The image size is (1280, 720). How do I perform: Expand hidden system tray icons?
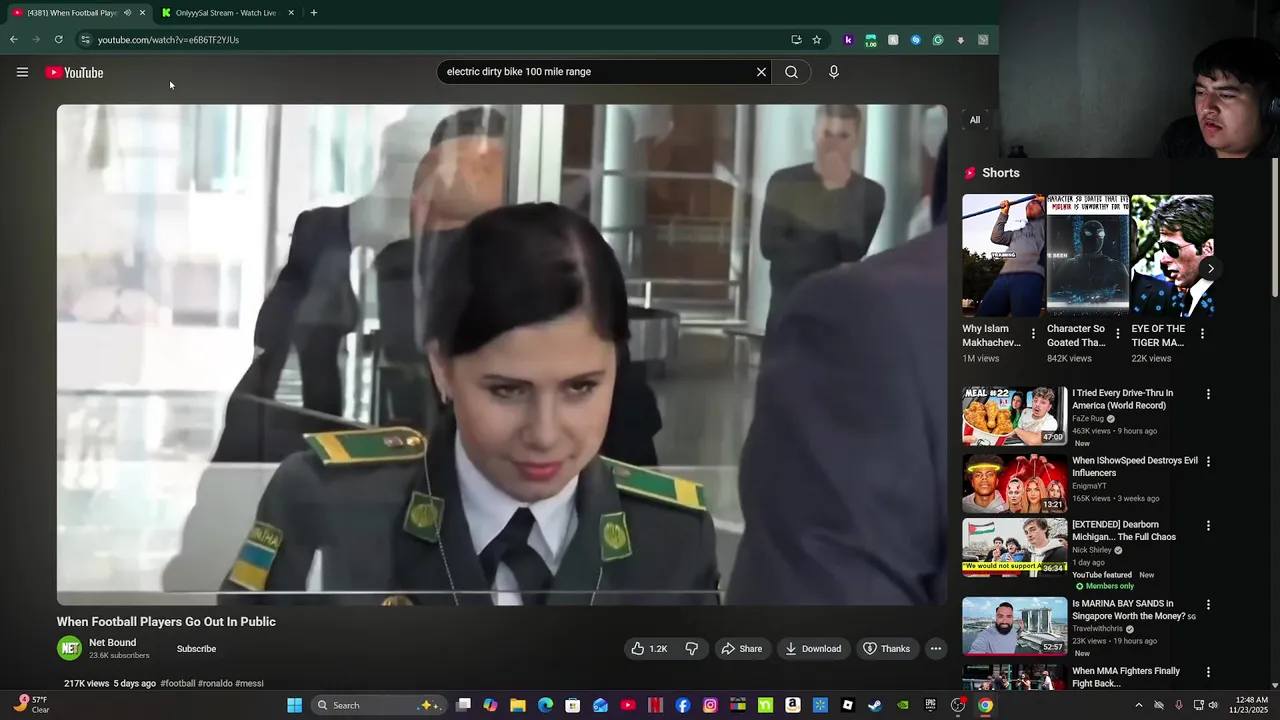1138,705
